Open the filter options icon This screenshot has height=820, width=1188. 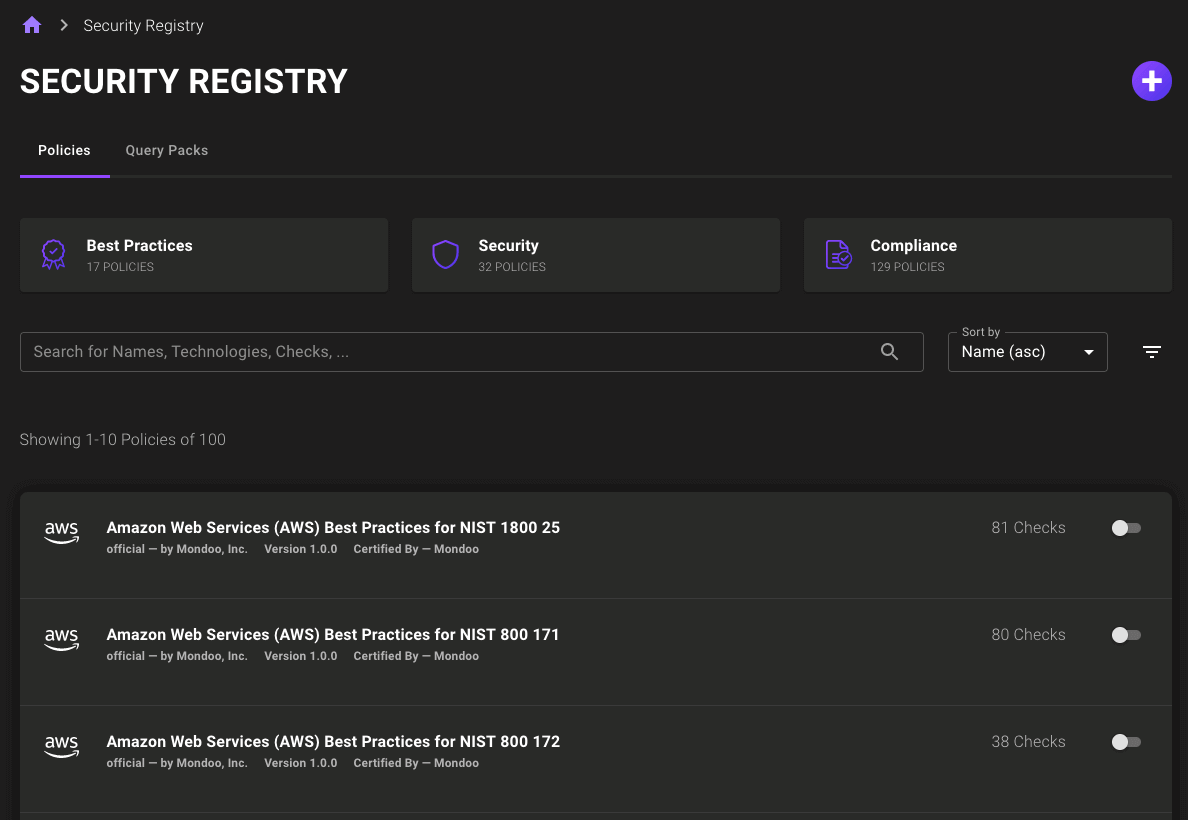tap(1151, 351)
